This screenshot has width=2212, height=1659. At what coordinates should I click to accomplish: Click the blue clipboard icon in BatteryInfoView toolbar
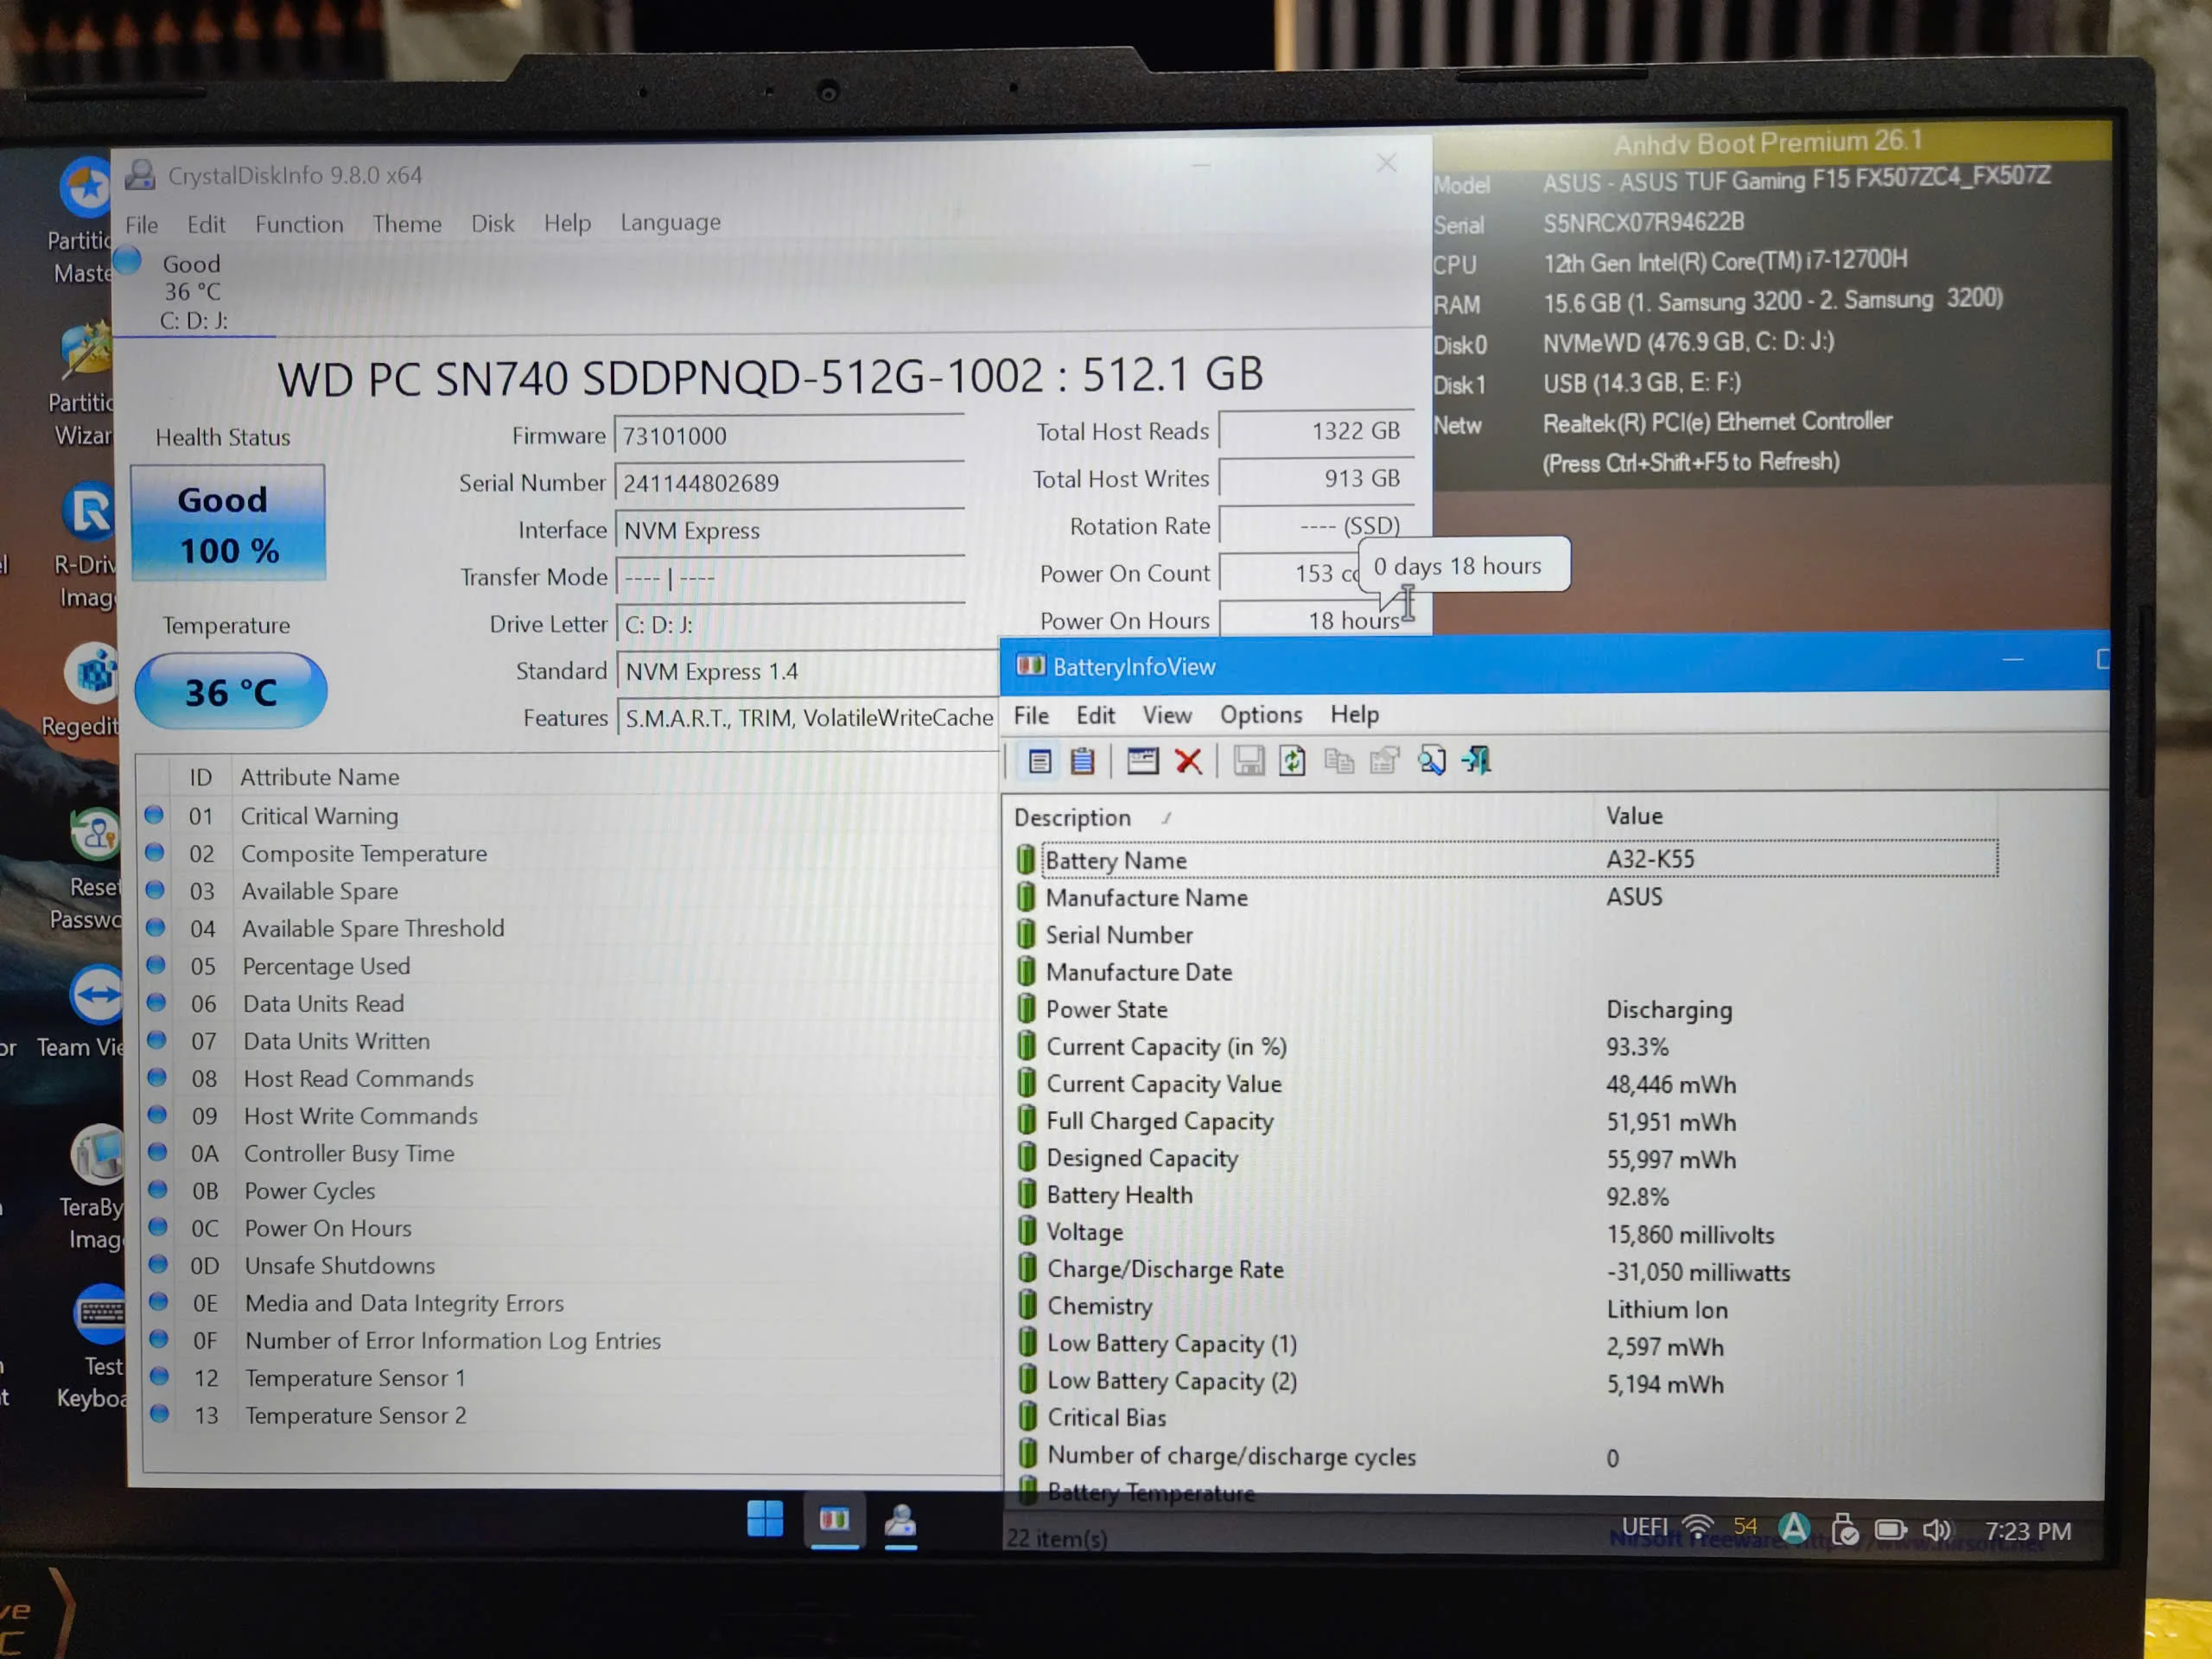(1082, 762)
